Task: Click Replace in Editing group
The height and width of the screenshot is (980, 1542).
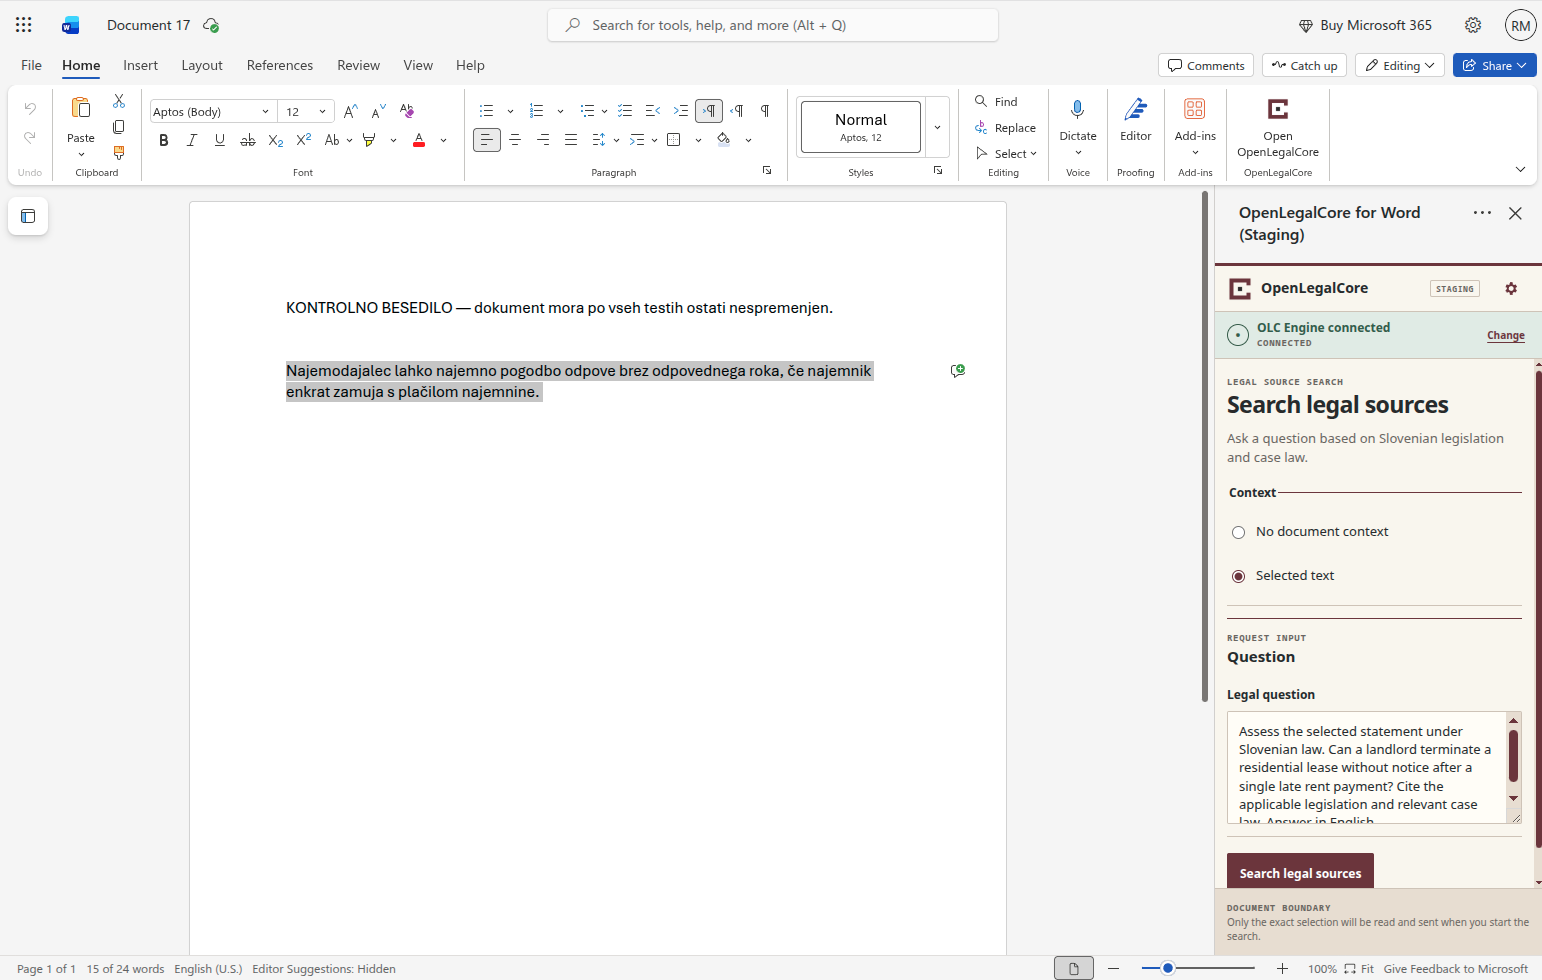Action: tap(1005, 127)
